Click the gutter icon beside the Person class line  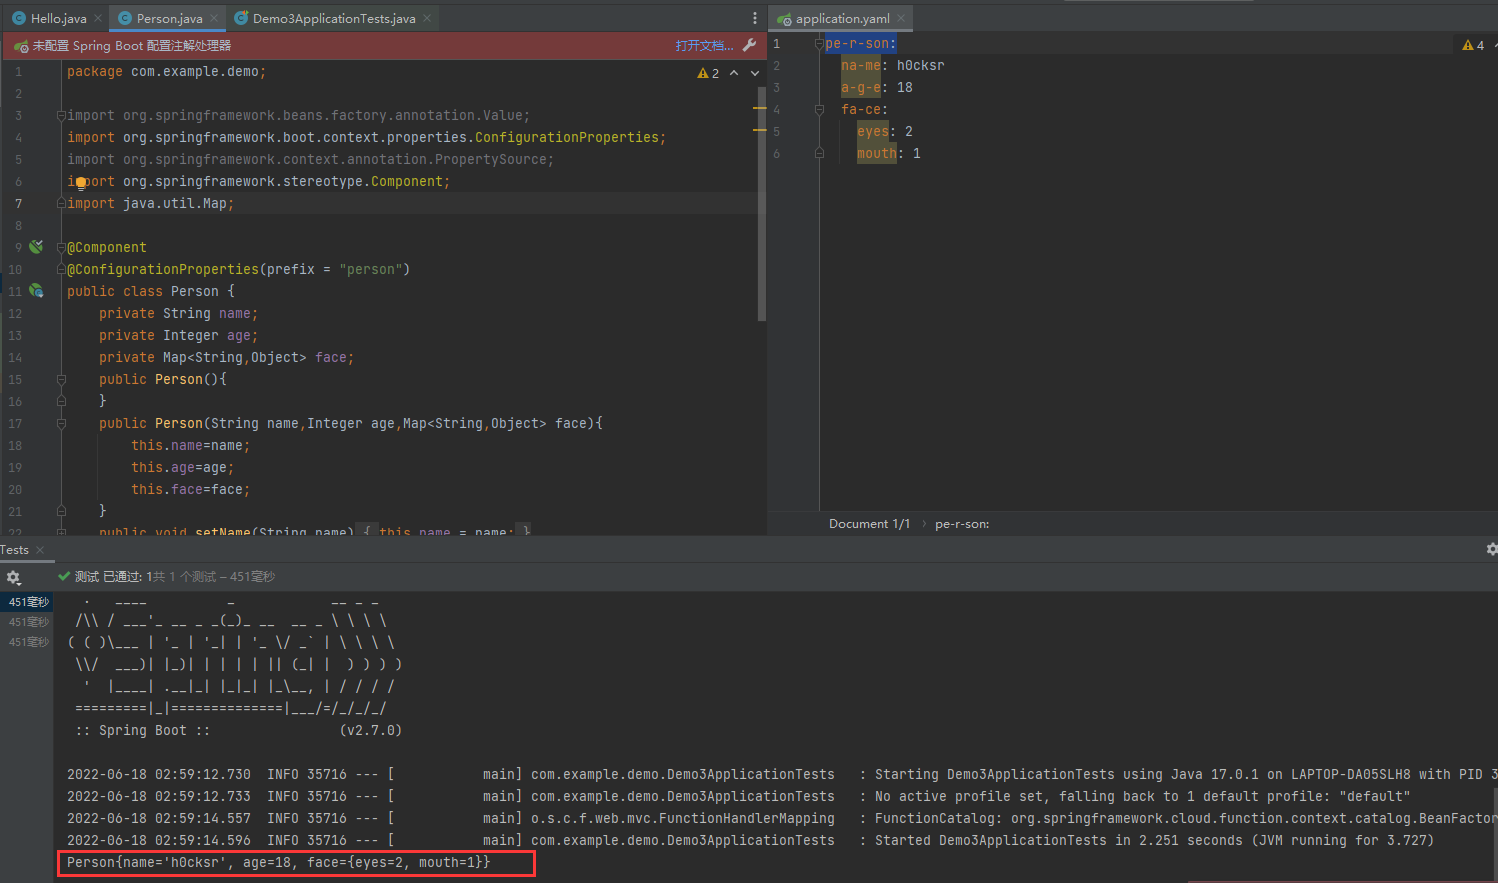36,291
